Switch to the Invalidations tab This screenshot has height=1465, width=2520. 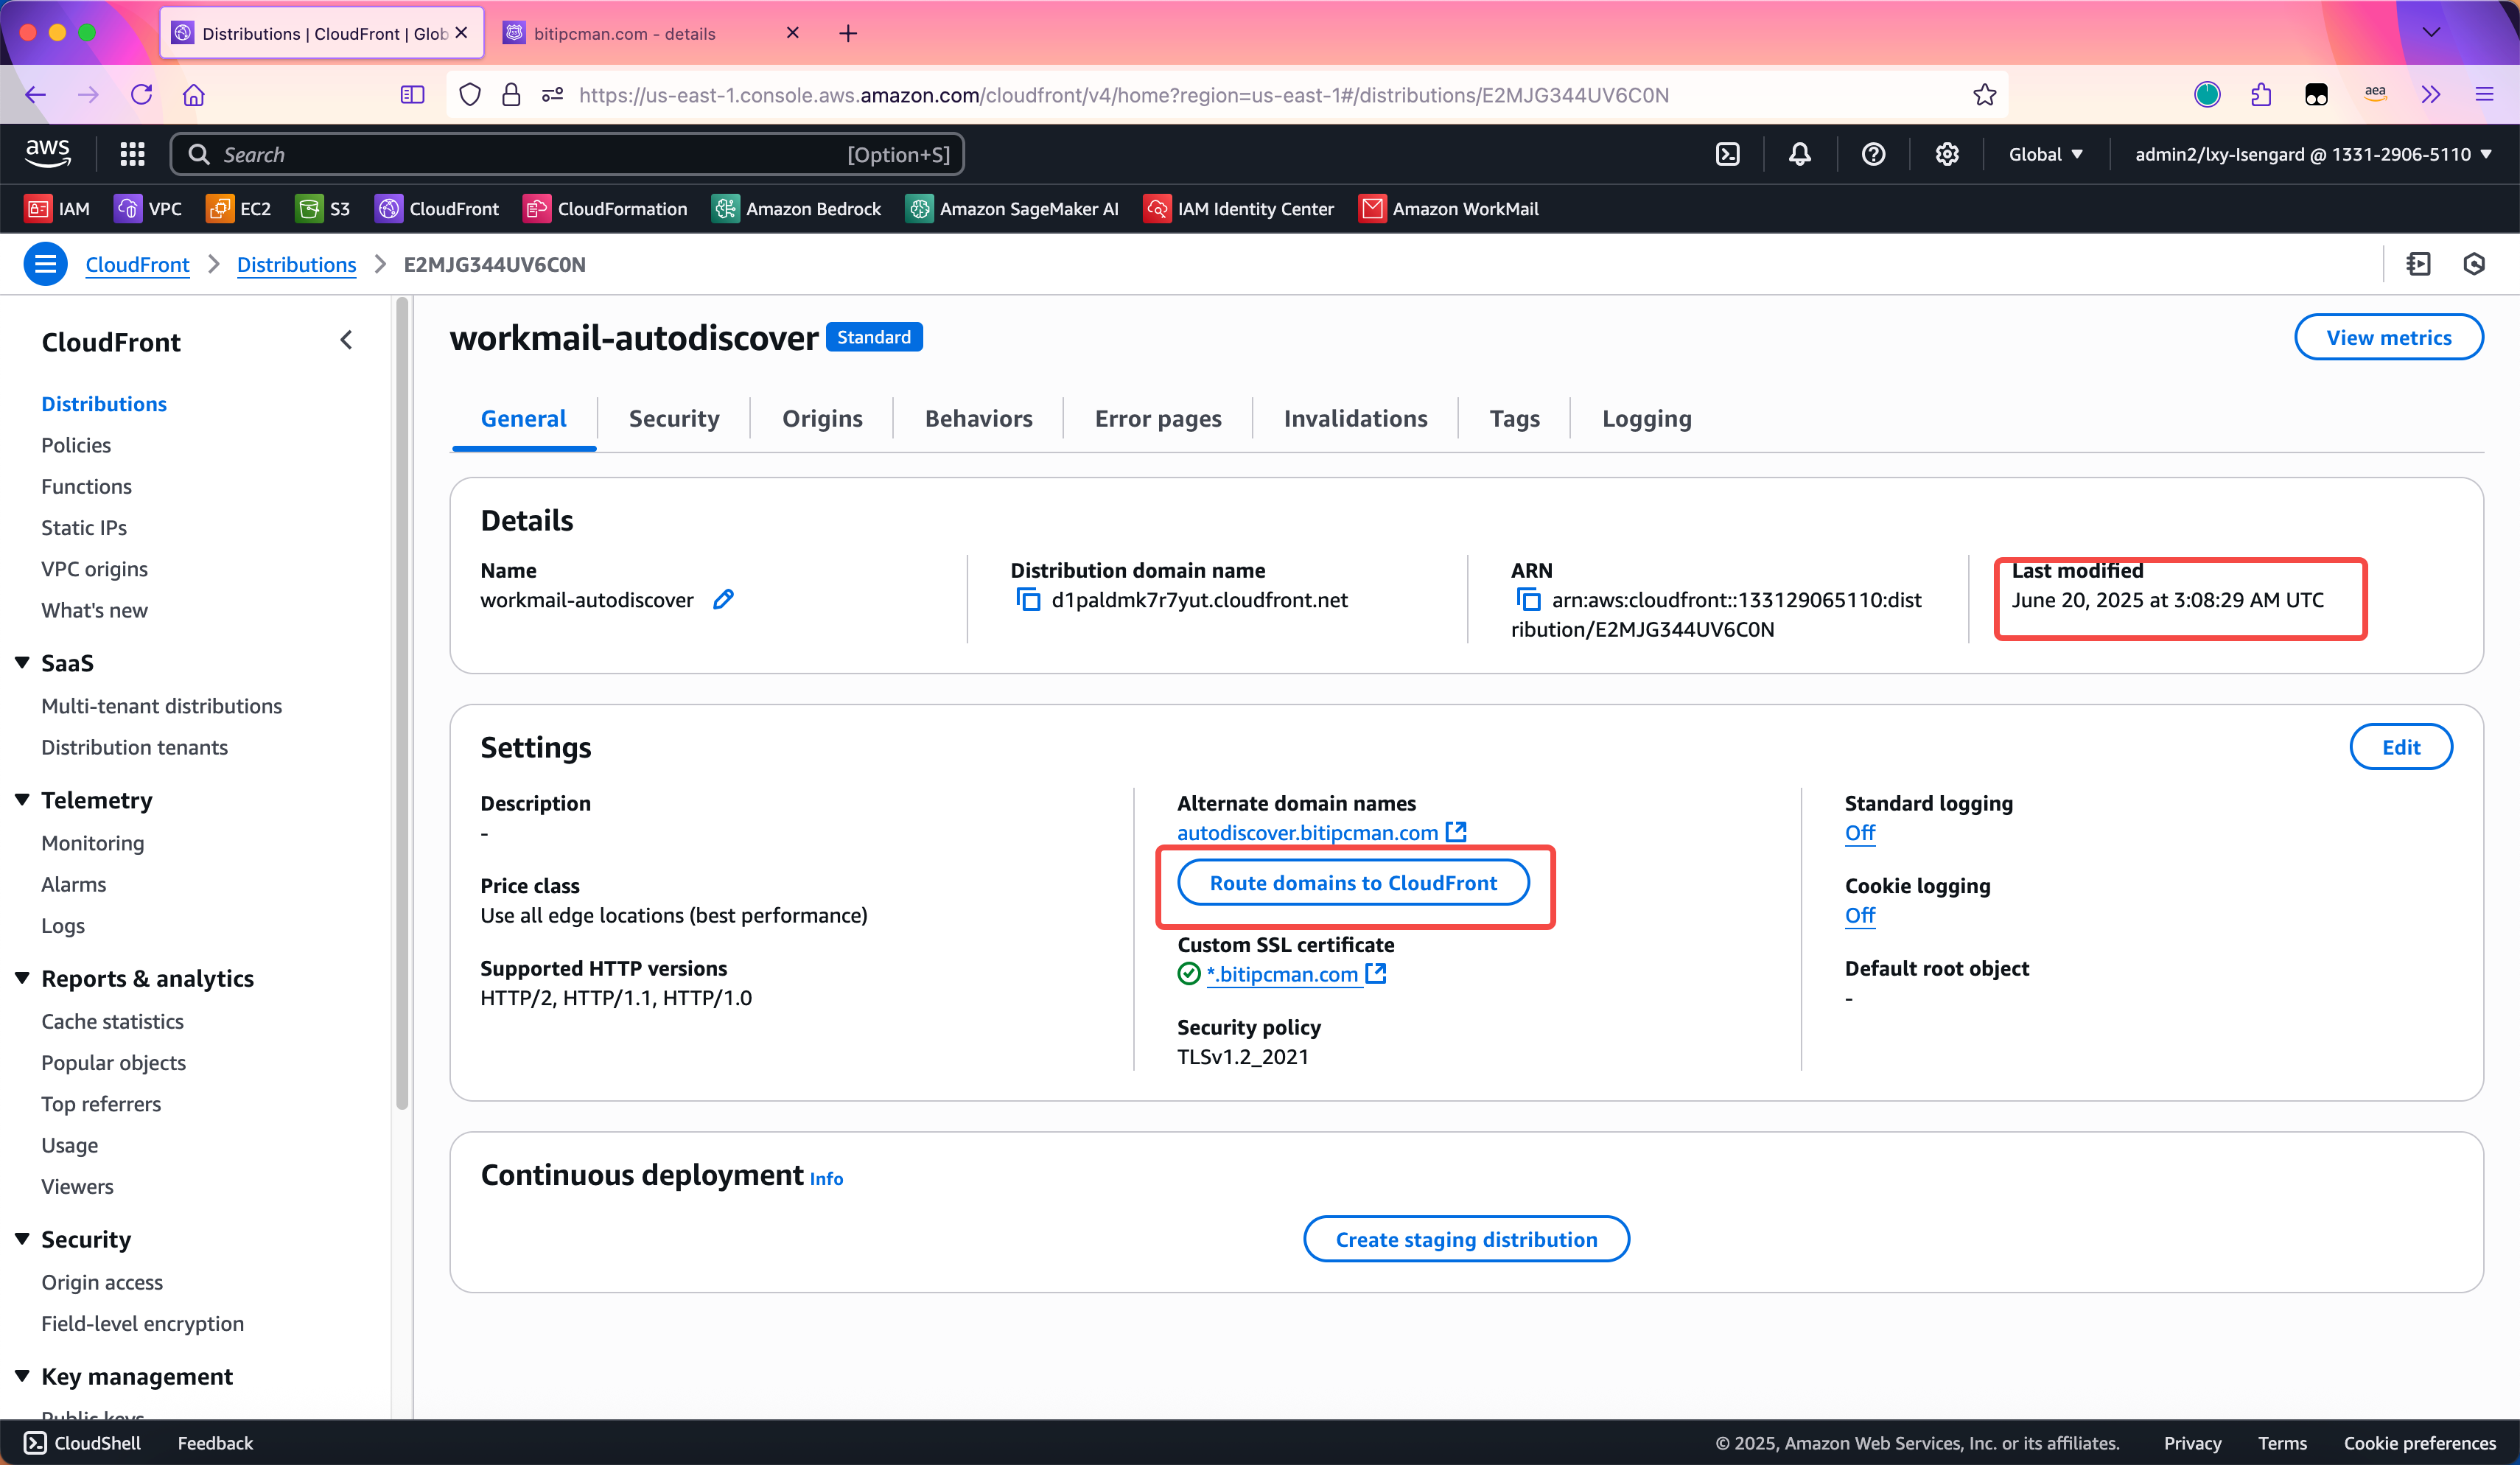(x=1355, y=418)
